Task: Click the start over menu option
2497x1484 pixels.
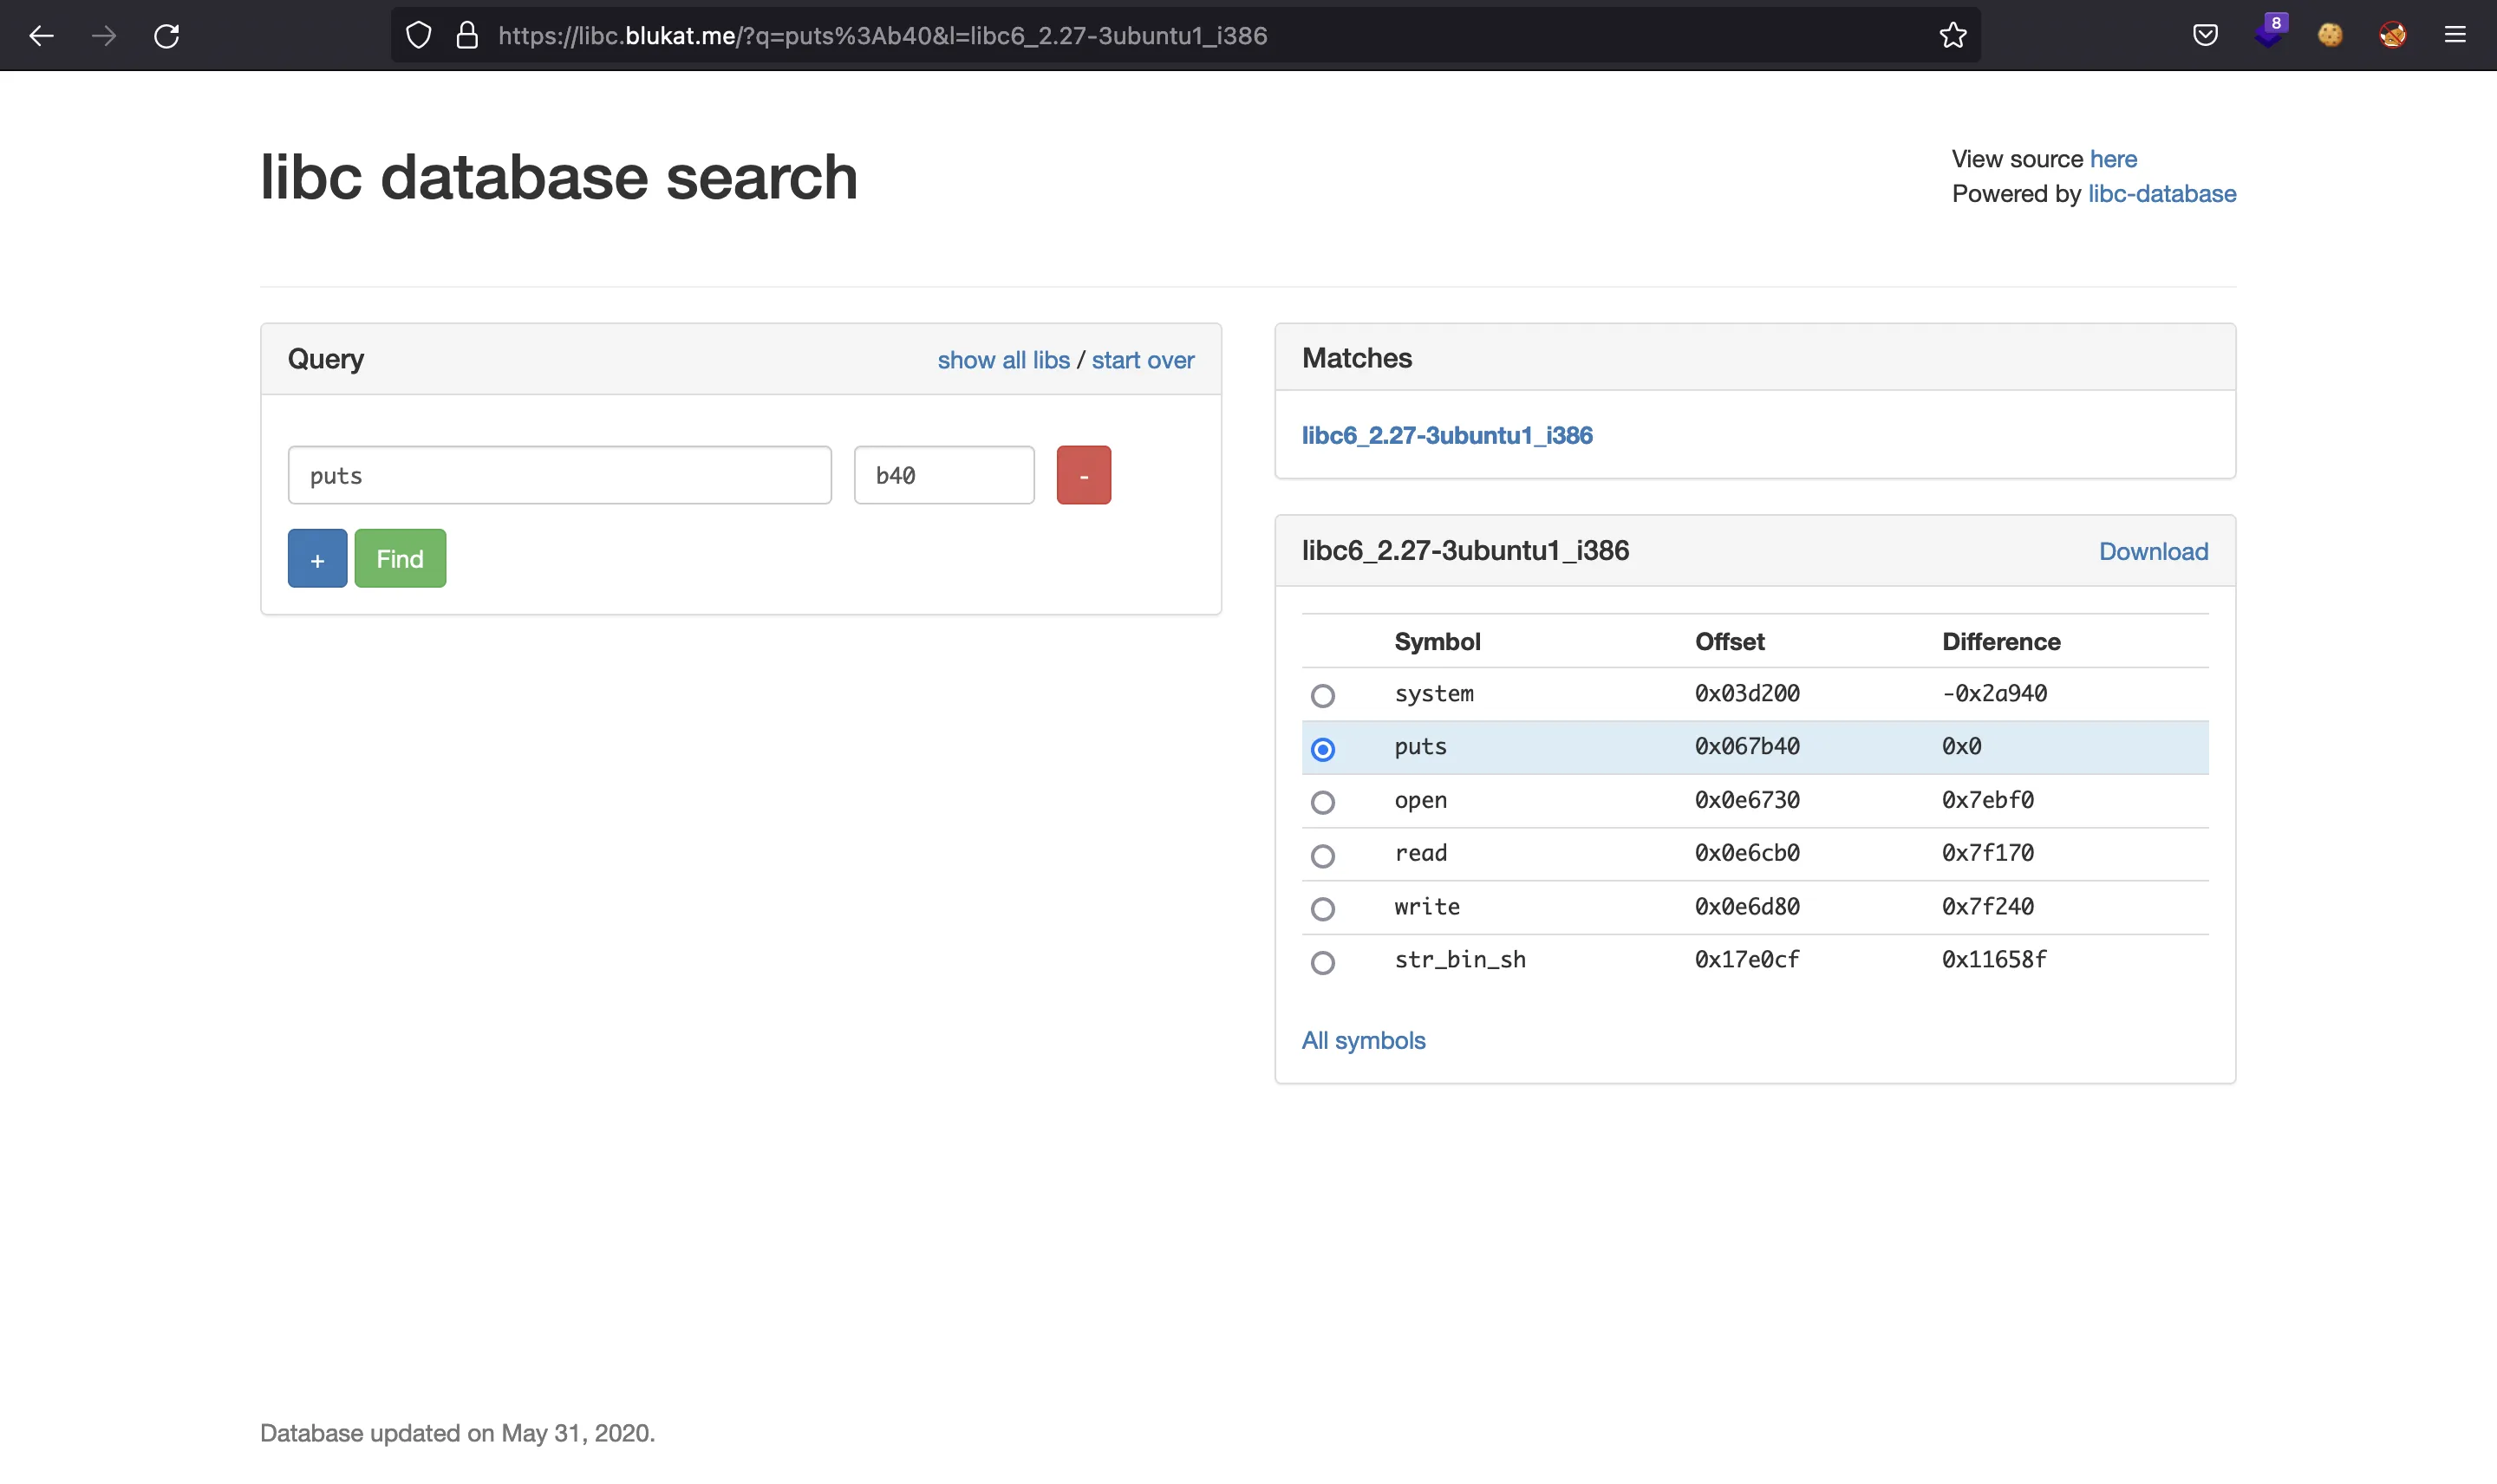Action: pyautogui.click(x=1144, y=359)
